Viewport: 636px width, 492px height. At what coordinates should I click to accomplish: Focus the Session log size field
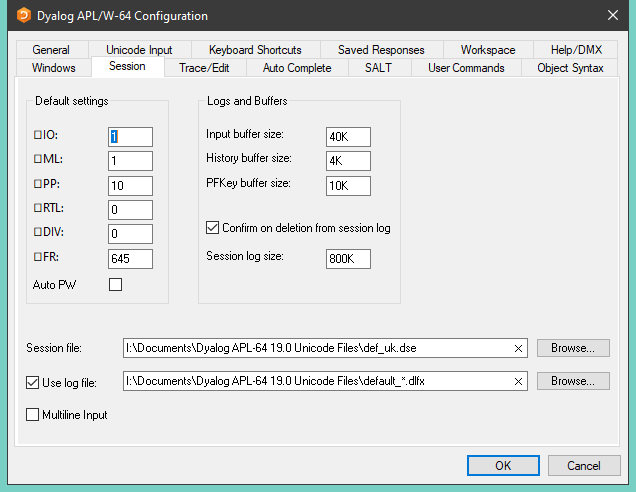(x=348, y=259)
